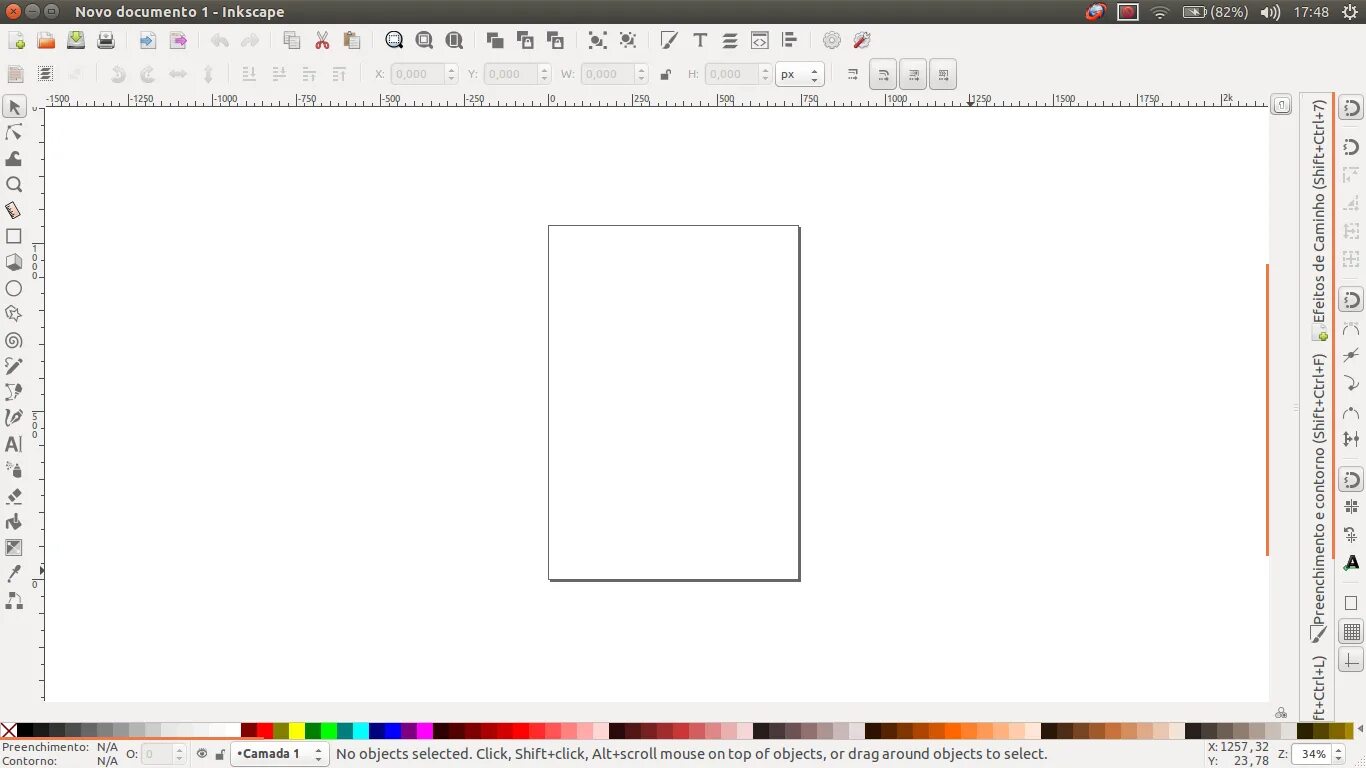Pick the magenta palette swatch

(x=425, y=730)
